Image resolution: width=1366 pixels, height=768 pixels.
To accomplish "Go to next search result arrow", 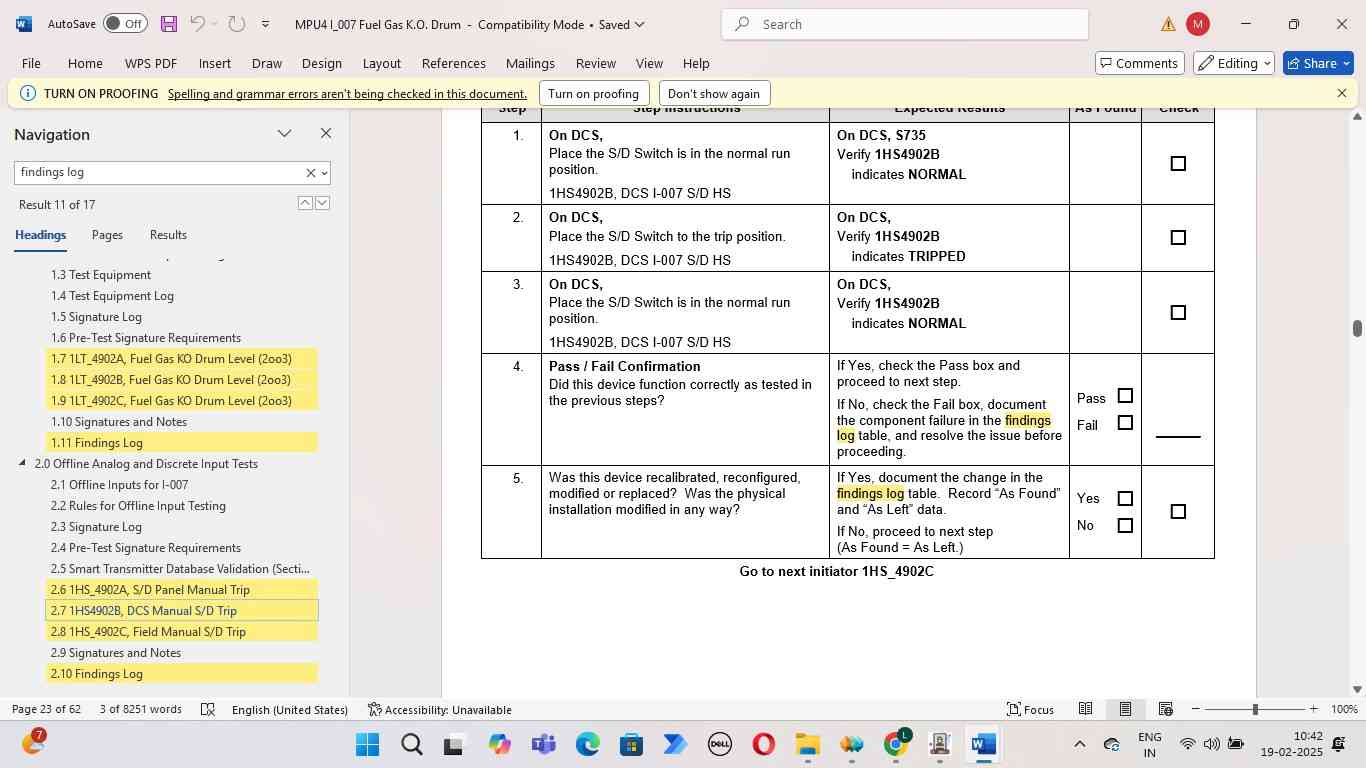I will click(x=322, y=203).
